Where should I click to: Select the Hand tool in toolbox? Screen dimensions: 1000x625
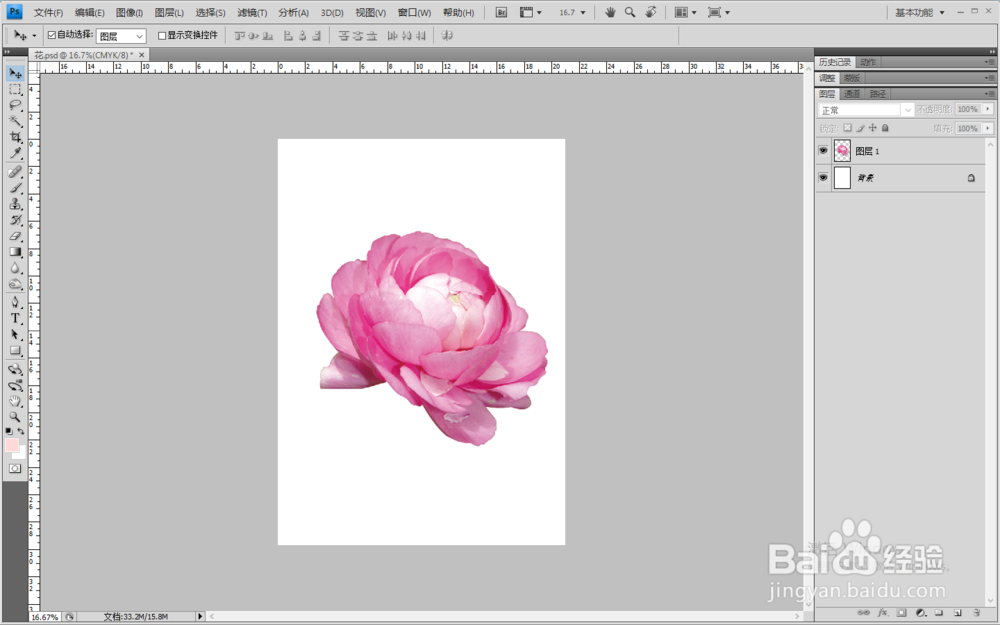point(15,401)
